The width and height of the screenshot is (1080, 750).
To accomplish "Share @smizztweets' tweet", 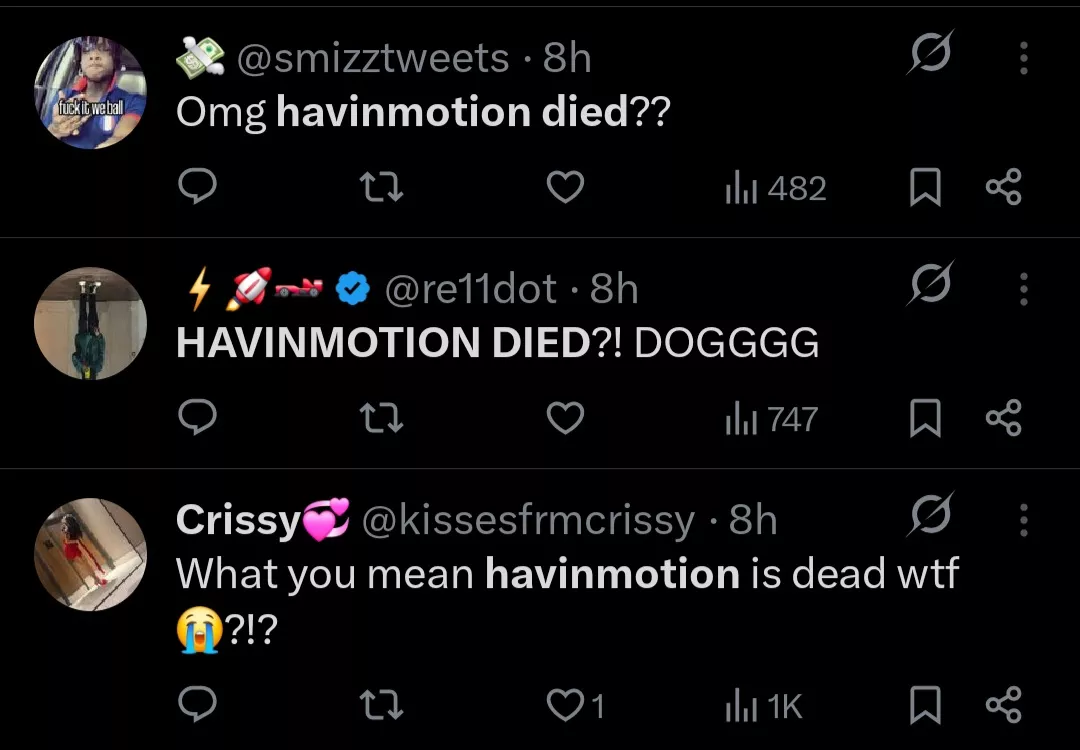I will pyautogui.click(x=1004, y=187).
